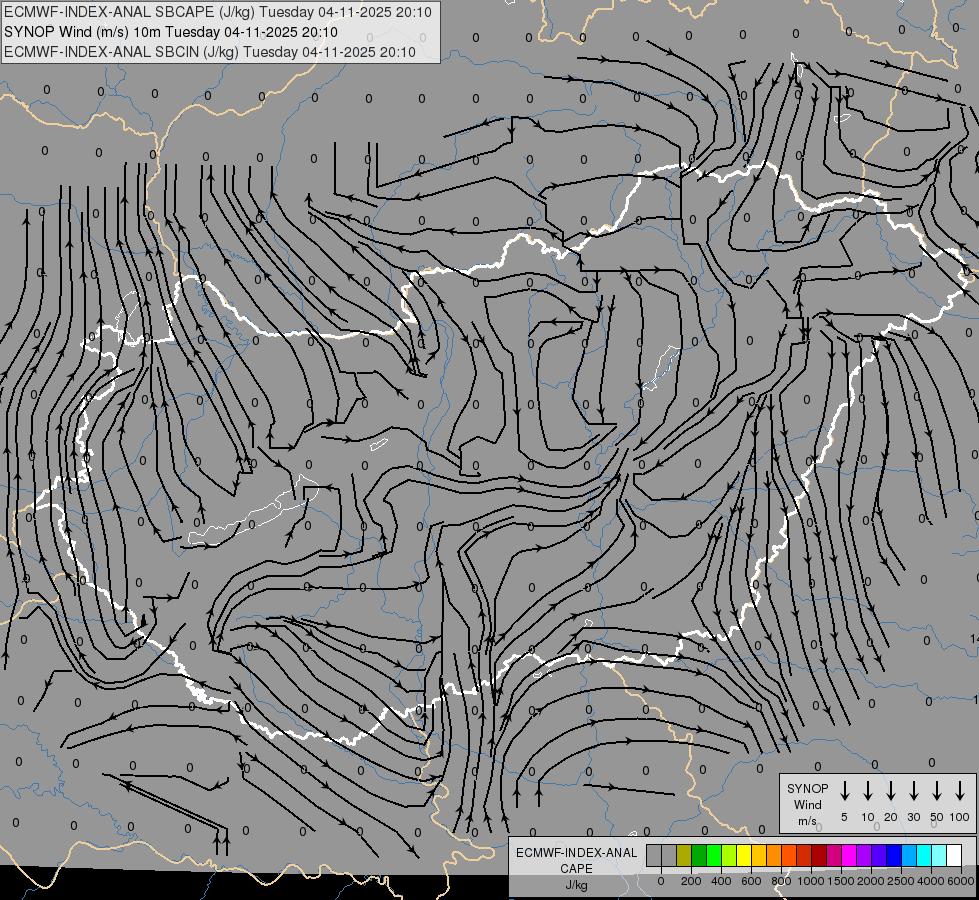
Task: Click the m/s unit in the wind legend
Action: click(x=807, y=821)
